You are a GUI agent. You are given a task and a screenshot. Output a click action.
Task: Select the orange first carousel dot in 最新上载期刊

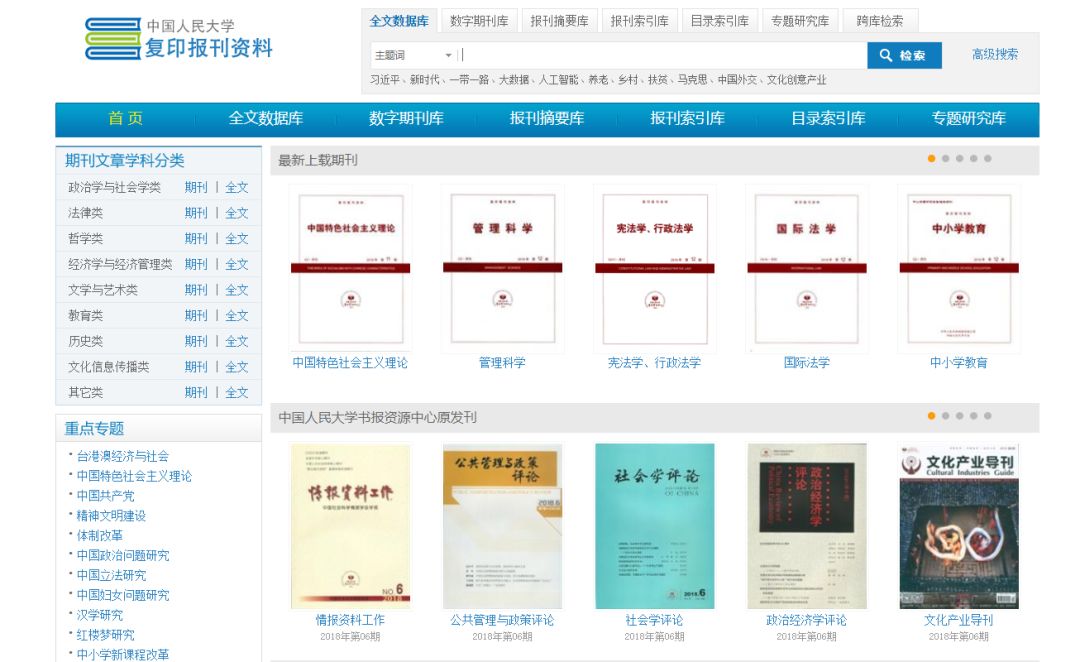[931, 158]
